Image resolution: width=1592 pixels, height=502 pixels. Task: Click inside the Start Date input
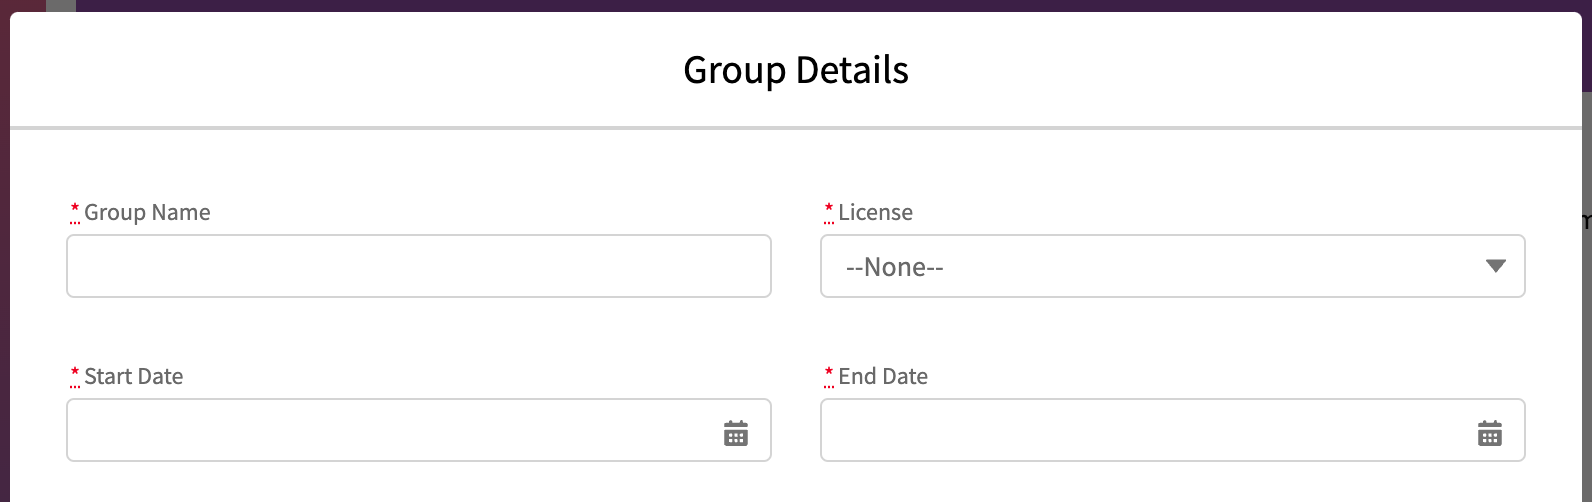[390, 431]
